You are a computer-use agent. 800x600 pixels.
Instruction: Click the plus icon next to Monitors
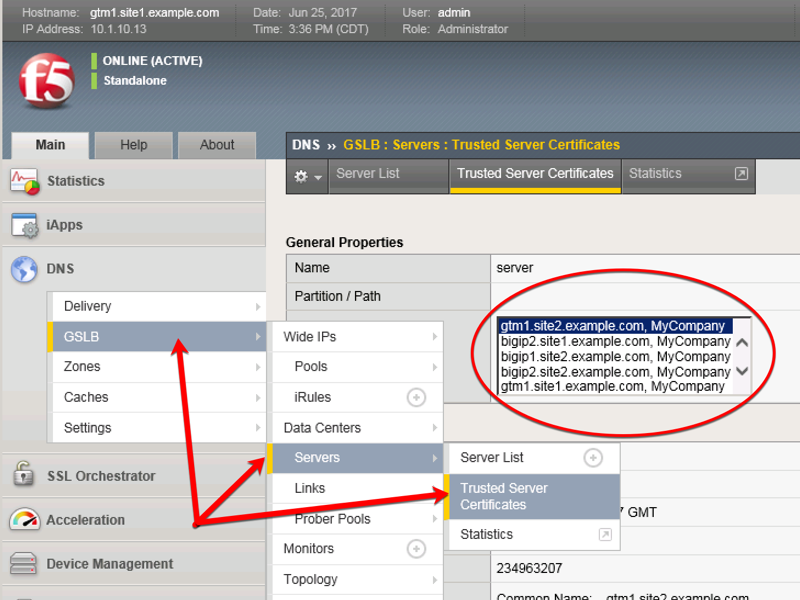point(416,549)
